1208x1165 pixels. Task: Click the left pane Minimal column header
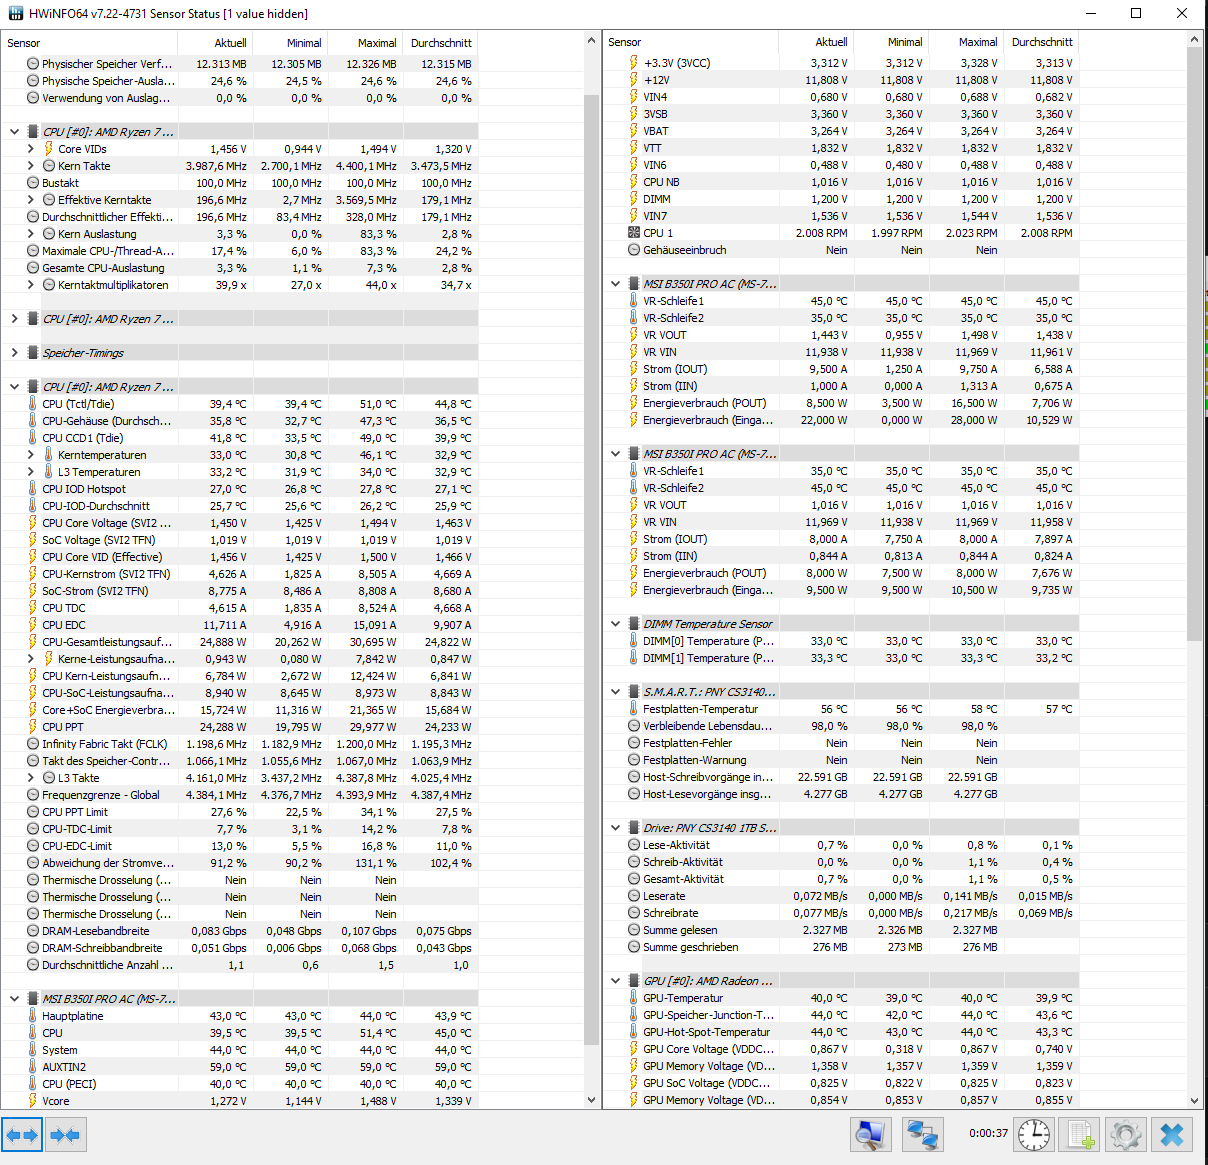point(290,43)
